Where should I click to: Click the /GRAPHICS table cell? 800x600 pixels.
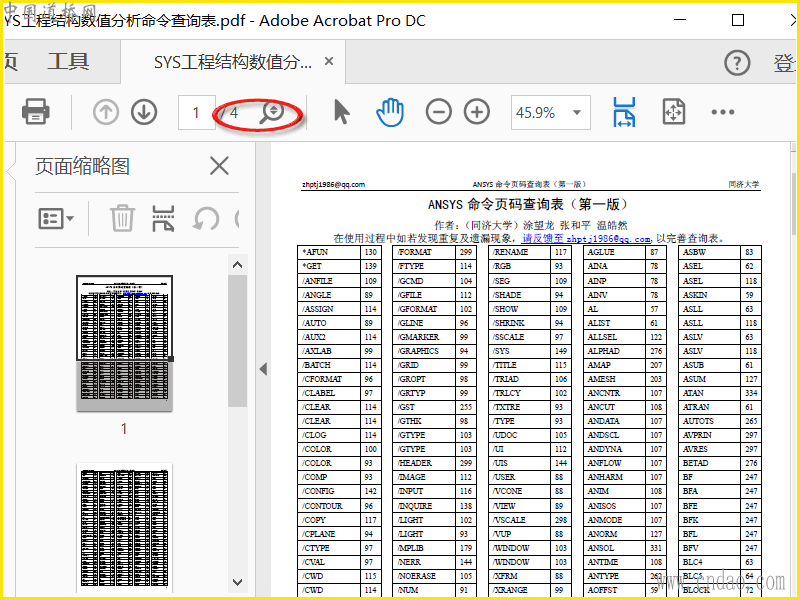tap(425, 351)
